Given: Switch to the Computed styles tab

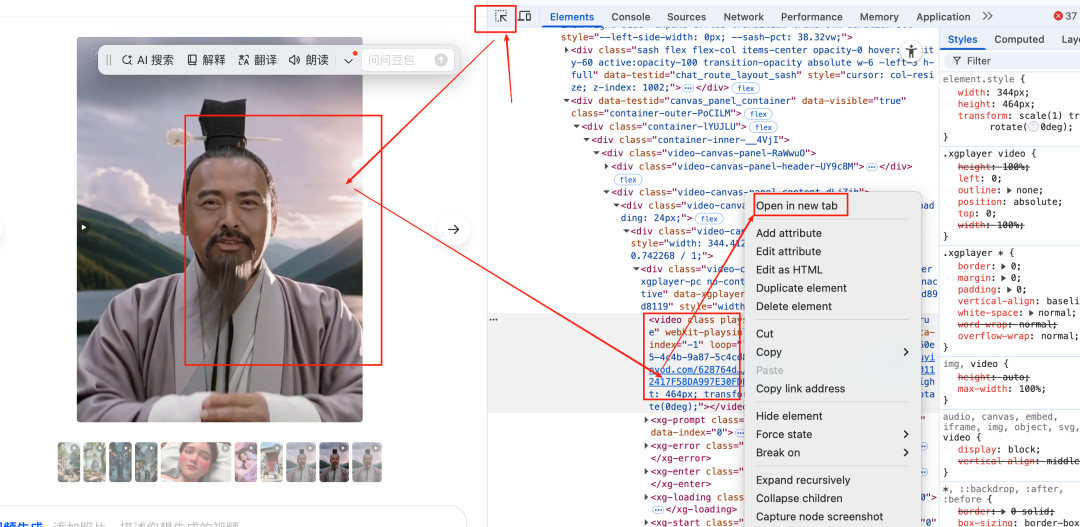Looking at the screenshot, I should tap(1019, 39).
